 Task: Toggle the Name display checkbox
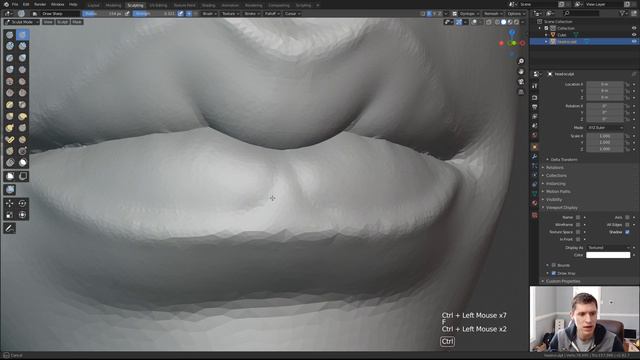[578, 217]
